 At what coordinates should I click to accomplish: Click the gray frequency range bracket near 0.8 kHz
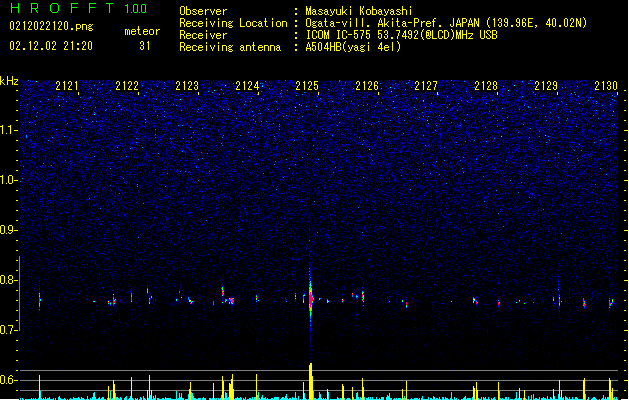point(19,293)
